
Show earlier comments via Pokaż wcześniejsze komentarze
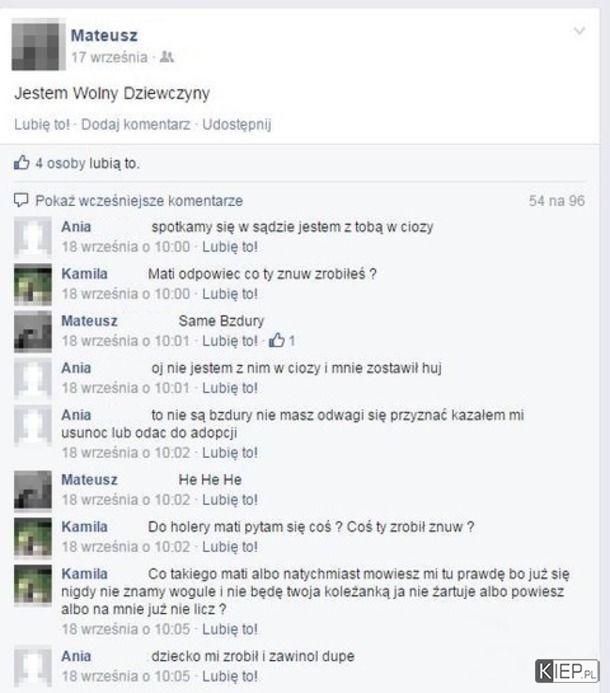(x=139, y=201)
